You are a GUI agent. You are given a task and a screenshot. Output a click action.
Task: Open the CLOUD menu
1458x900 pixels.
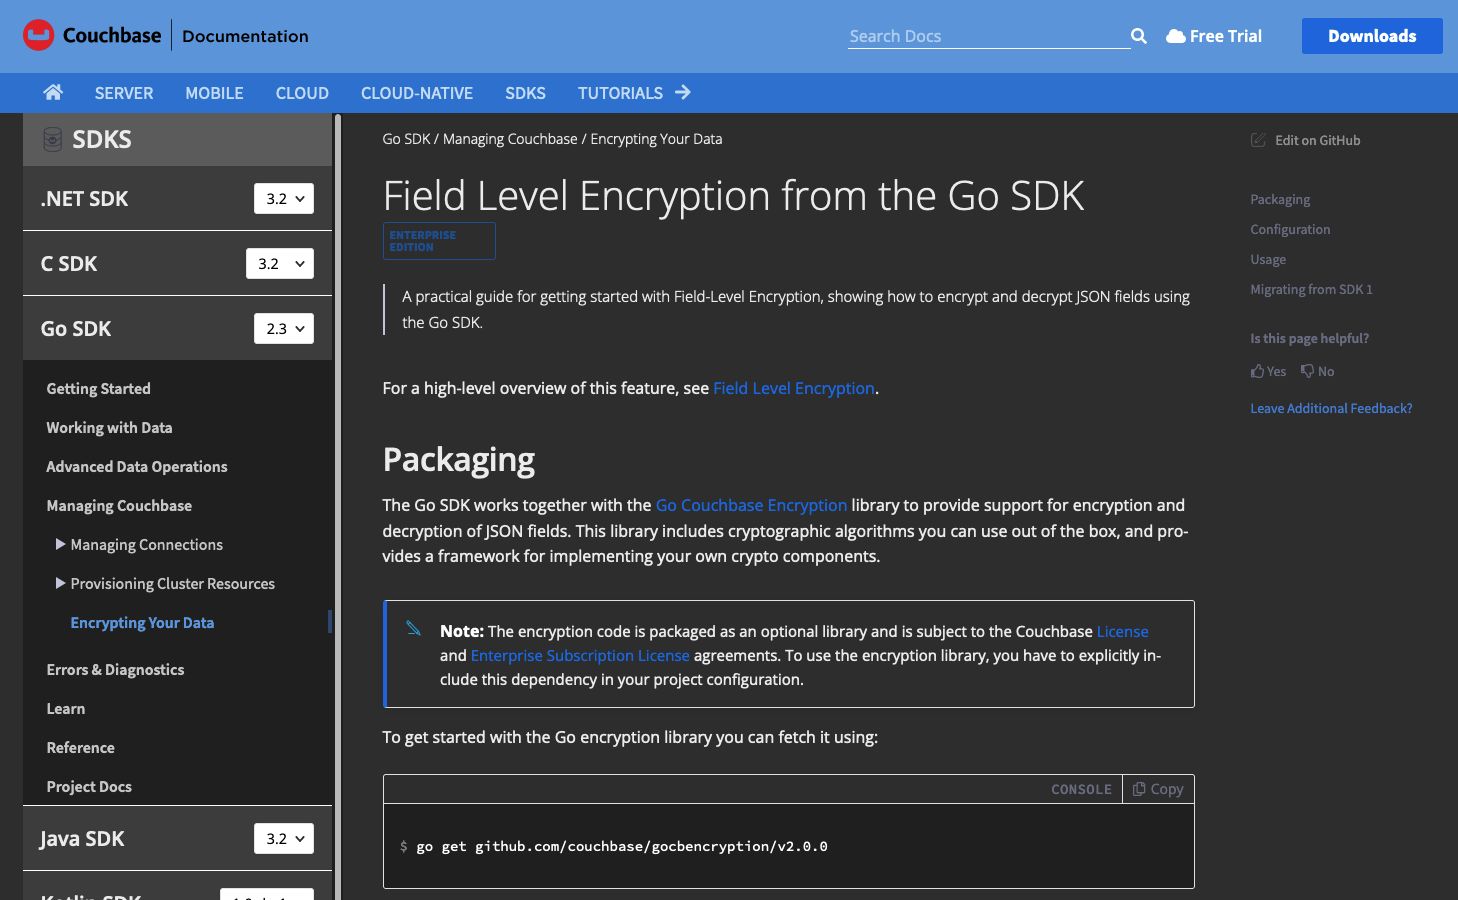pyautogui.click(x=302, y=93)
